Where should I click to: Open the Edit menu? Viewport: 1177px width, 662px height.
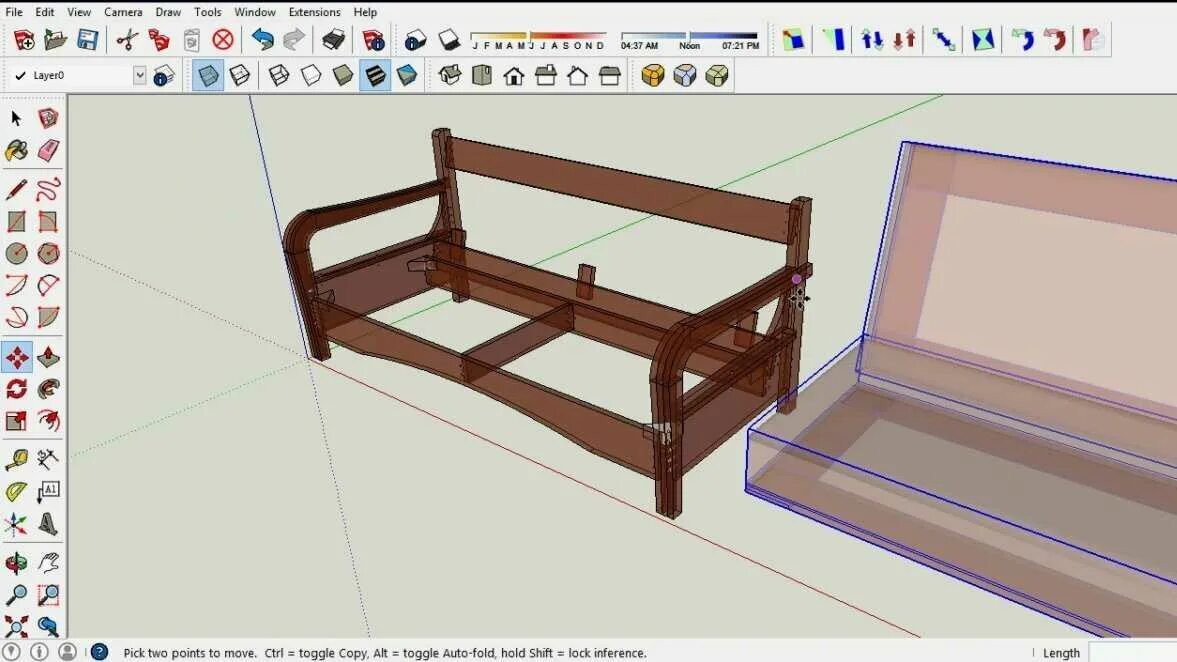pos(45,12)
